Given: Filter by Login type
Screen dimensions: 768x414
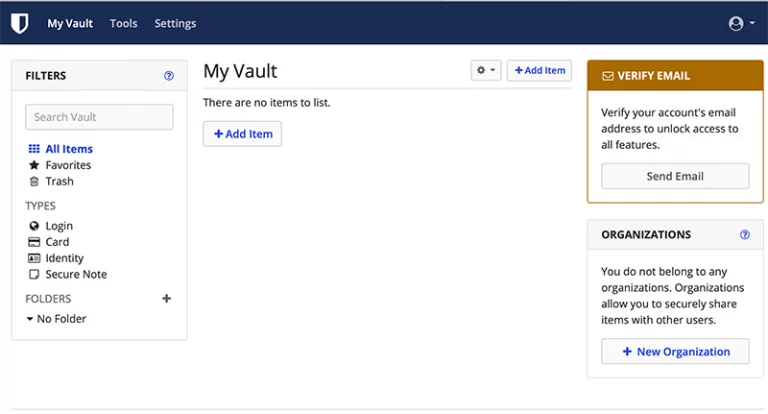Looking at the screenshot, I should (x=59, y=226).
